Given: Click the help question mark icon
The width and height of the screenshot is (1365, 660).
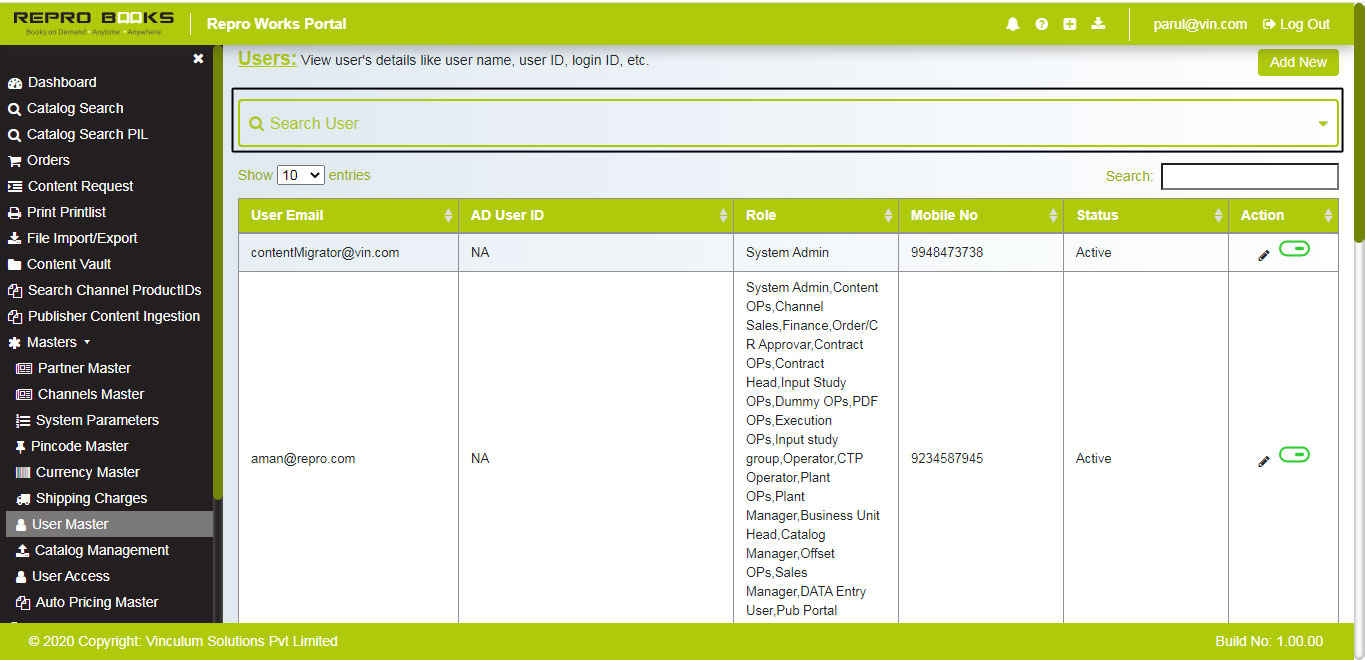Looking at the screenshot, I should point(1041,23).
